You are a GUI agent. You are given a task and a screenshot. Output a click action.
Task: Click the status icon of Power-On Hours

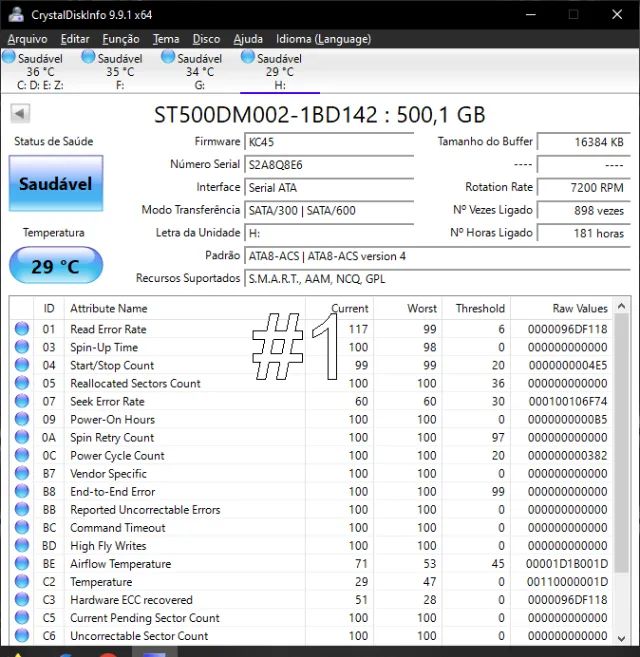[x=22, y=419]
